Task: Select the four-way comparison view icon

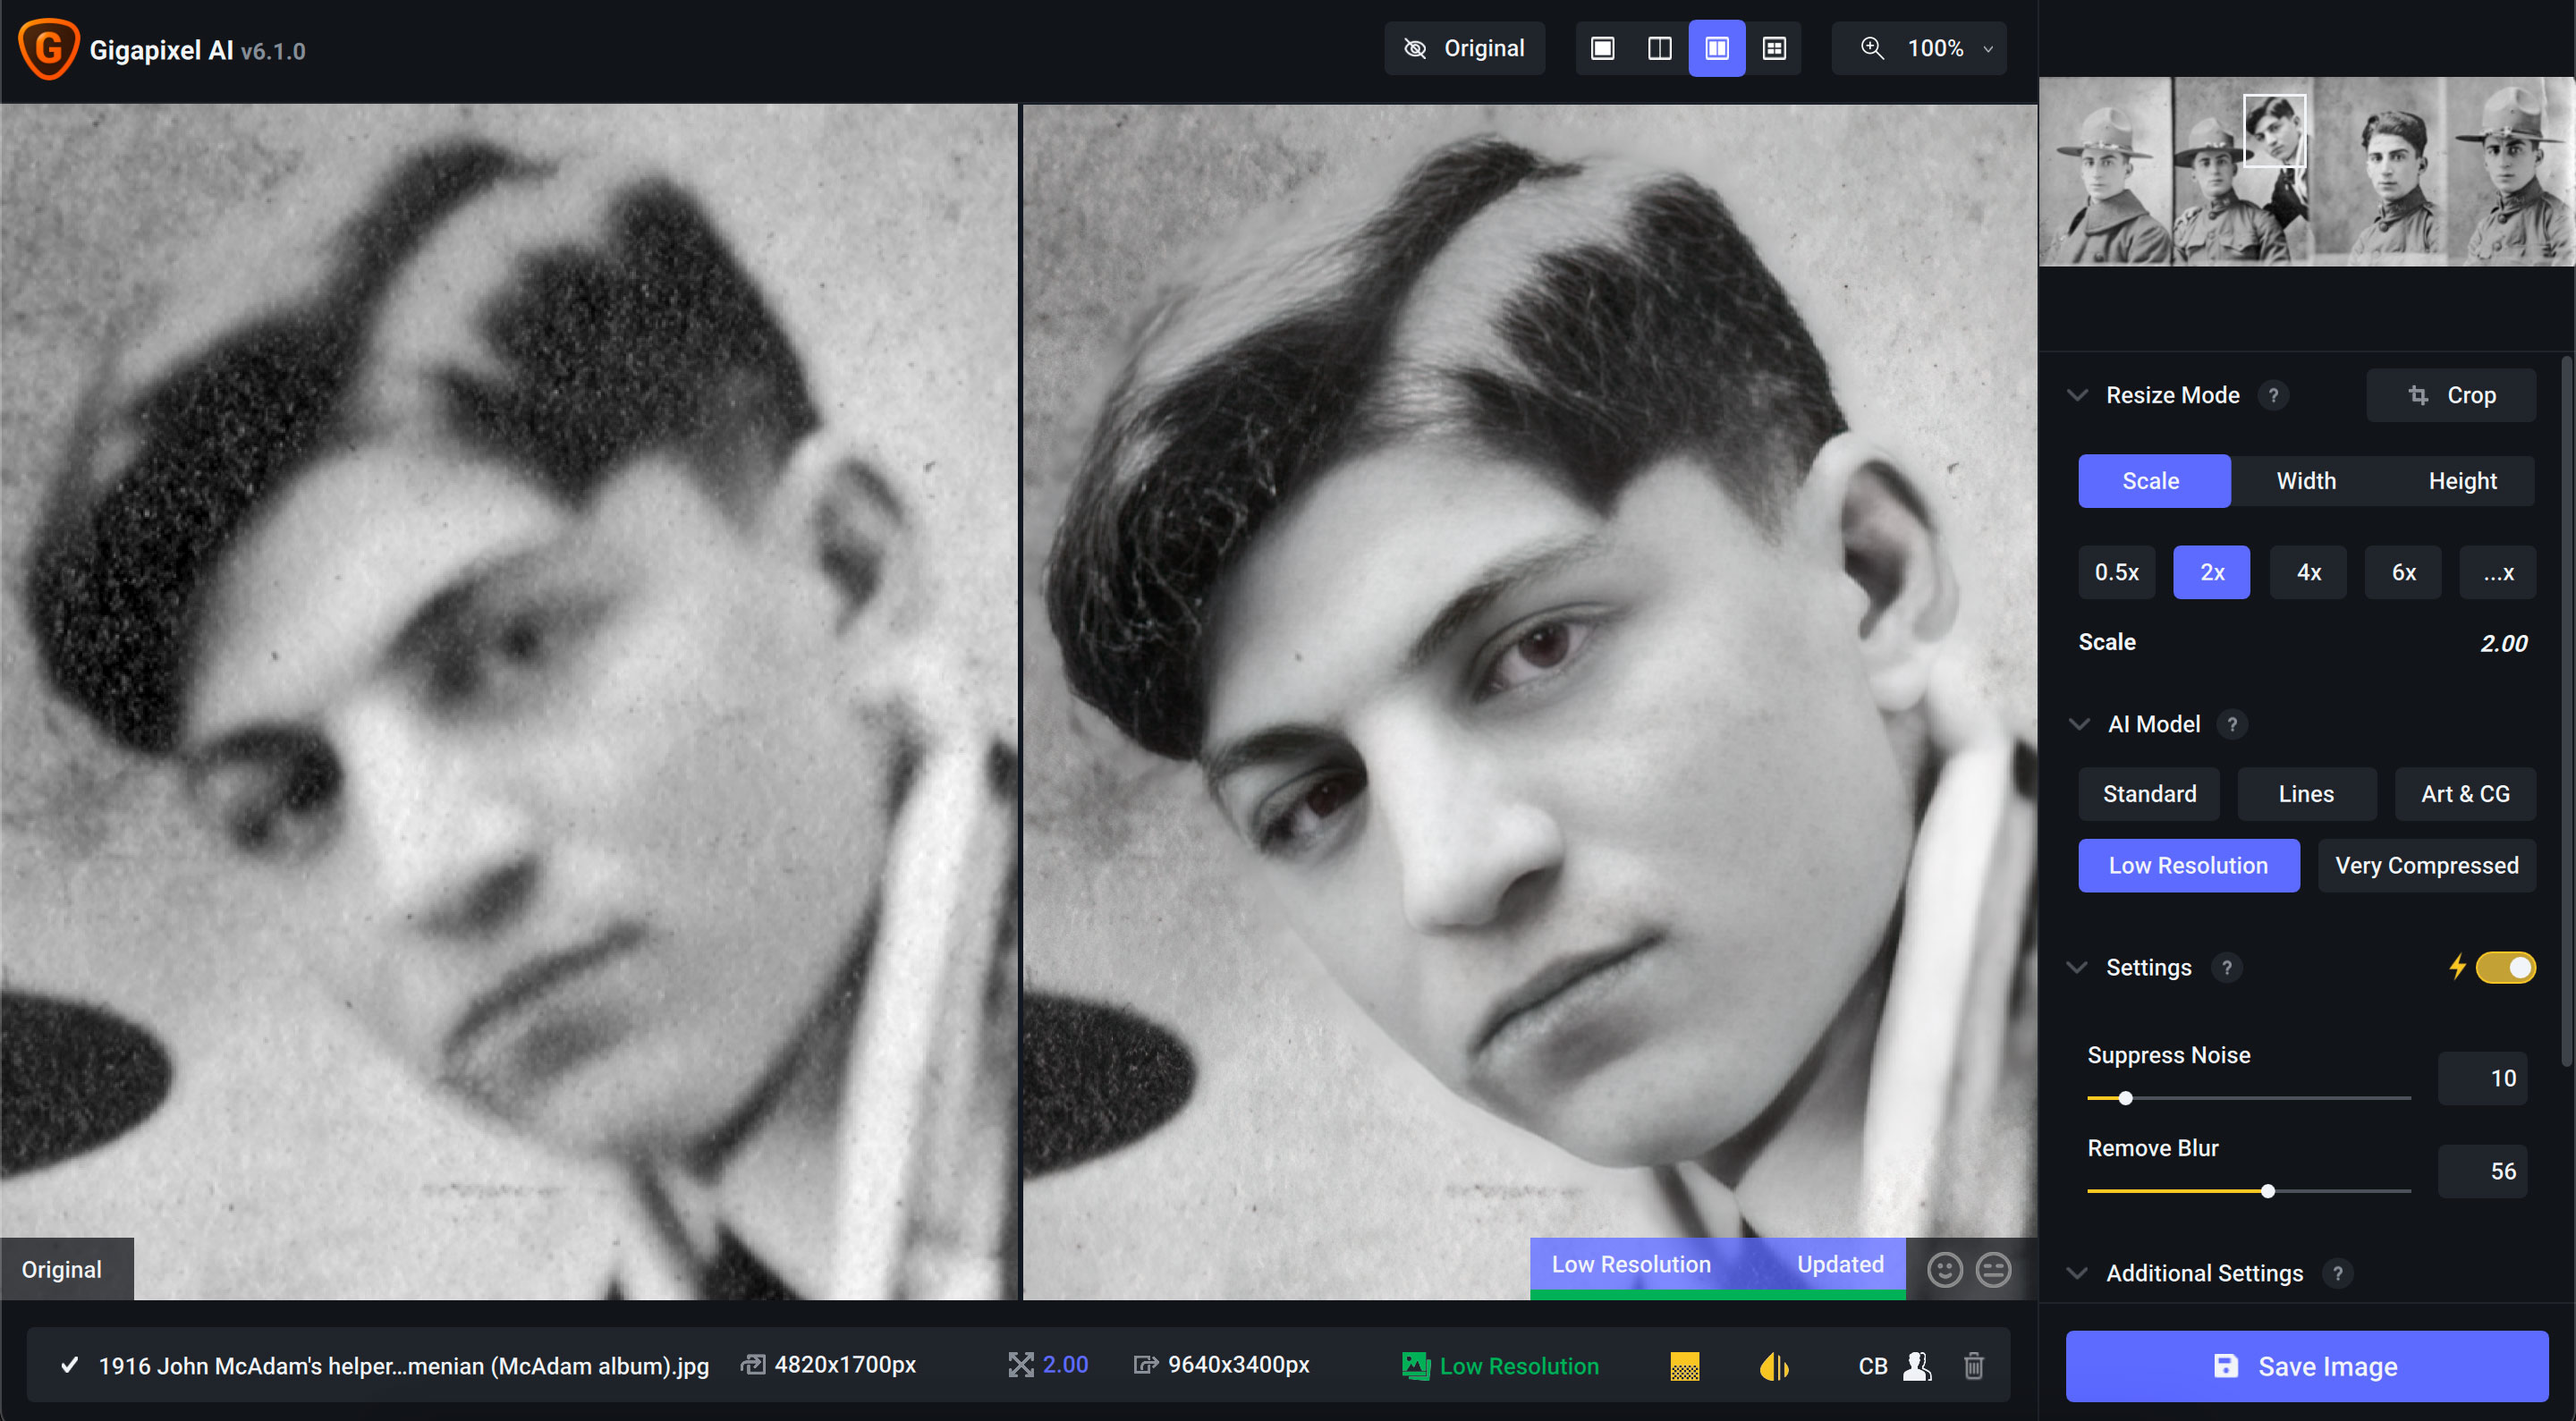Action: coord(1774,48)
